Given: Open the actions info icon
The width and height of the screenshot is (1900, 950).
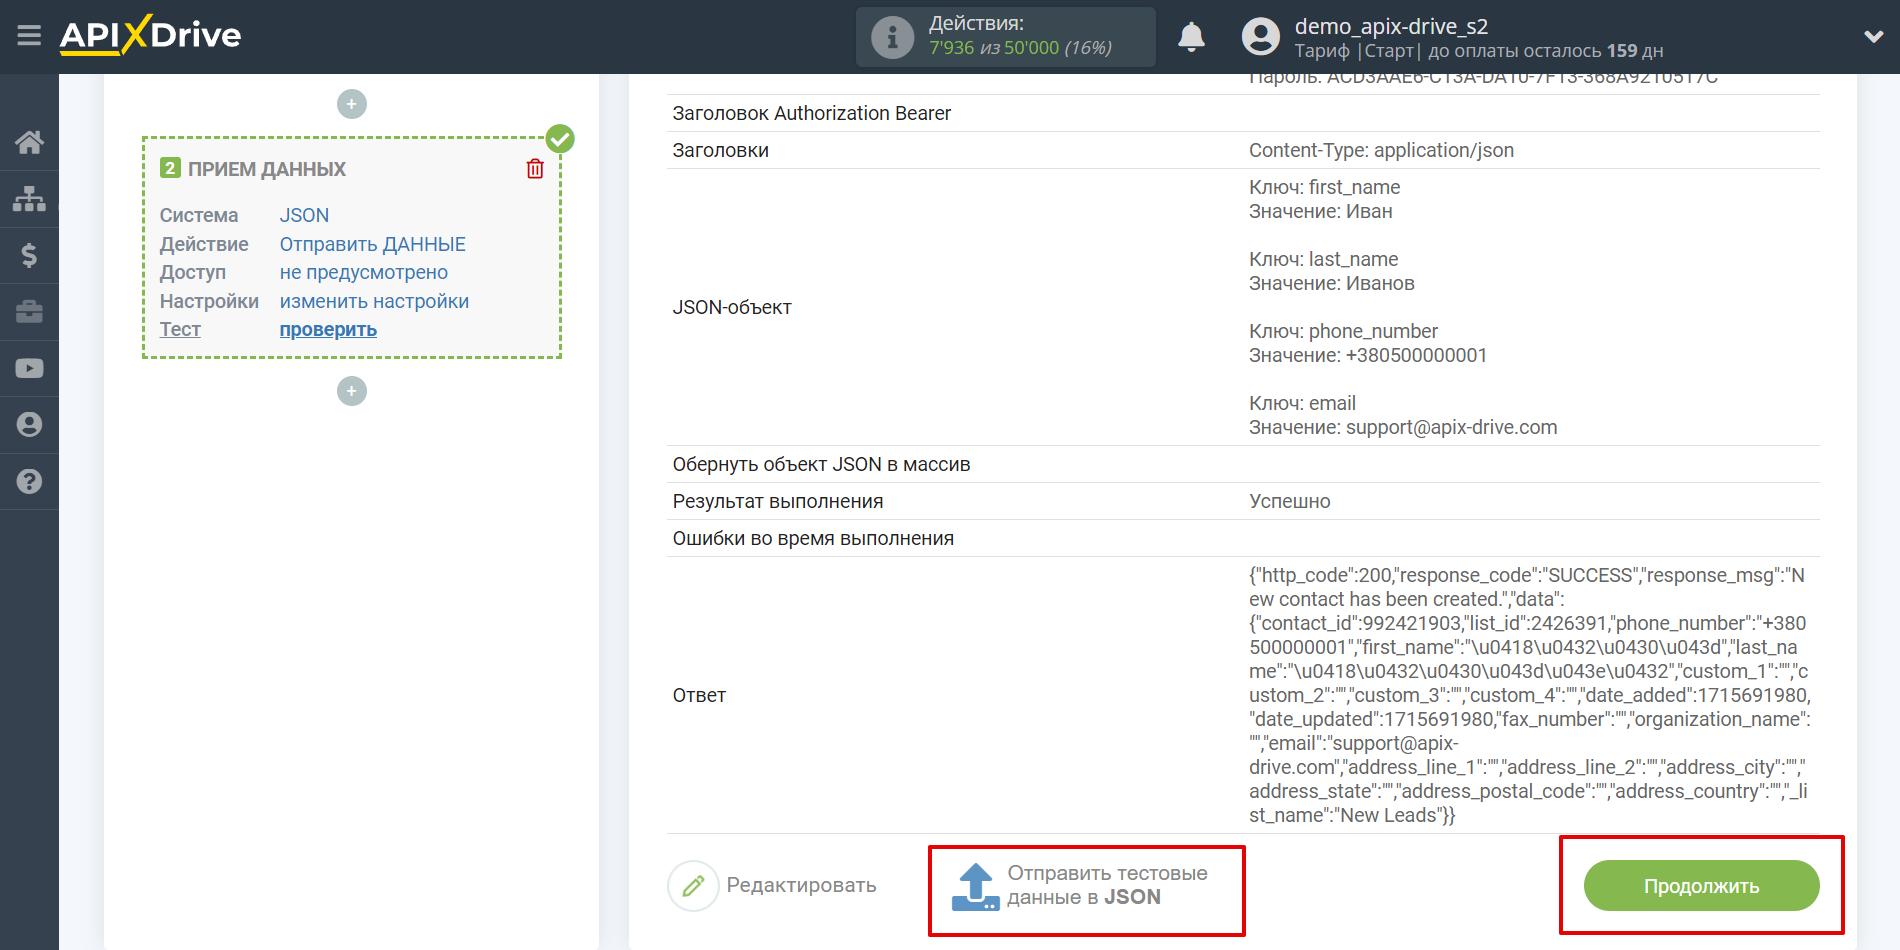Looking at the screenshot, I should pyautogui.click(x=892, y=37).
